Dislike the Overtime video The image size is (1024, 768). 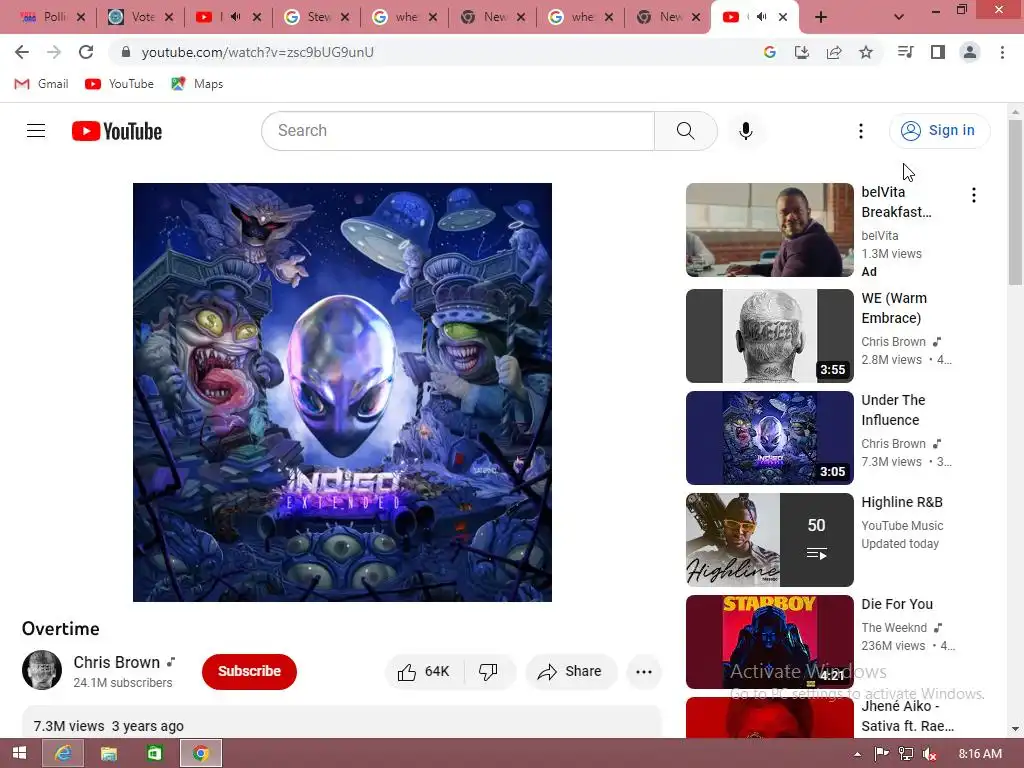click(x=488, y=671)
